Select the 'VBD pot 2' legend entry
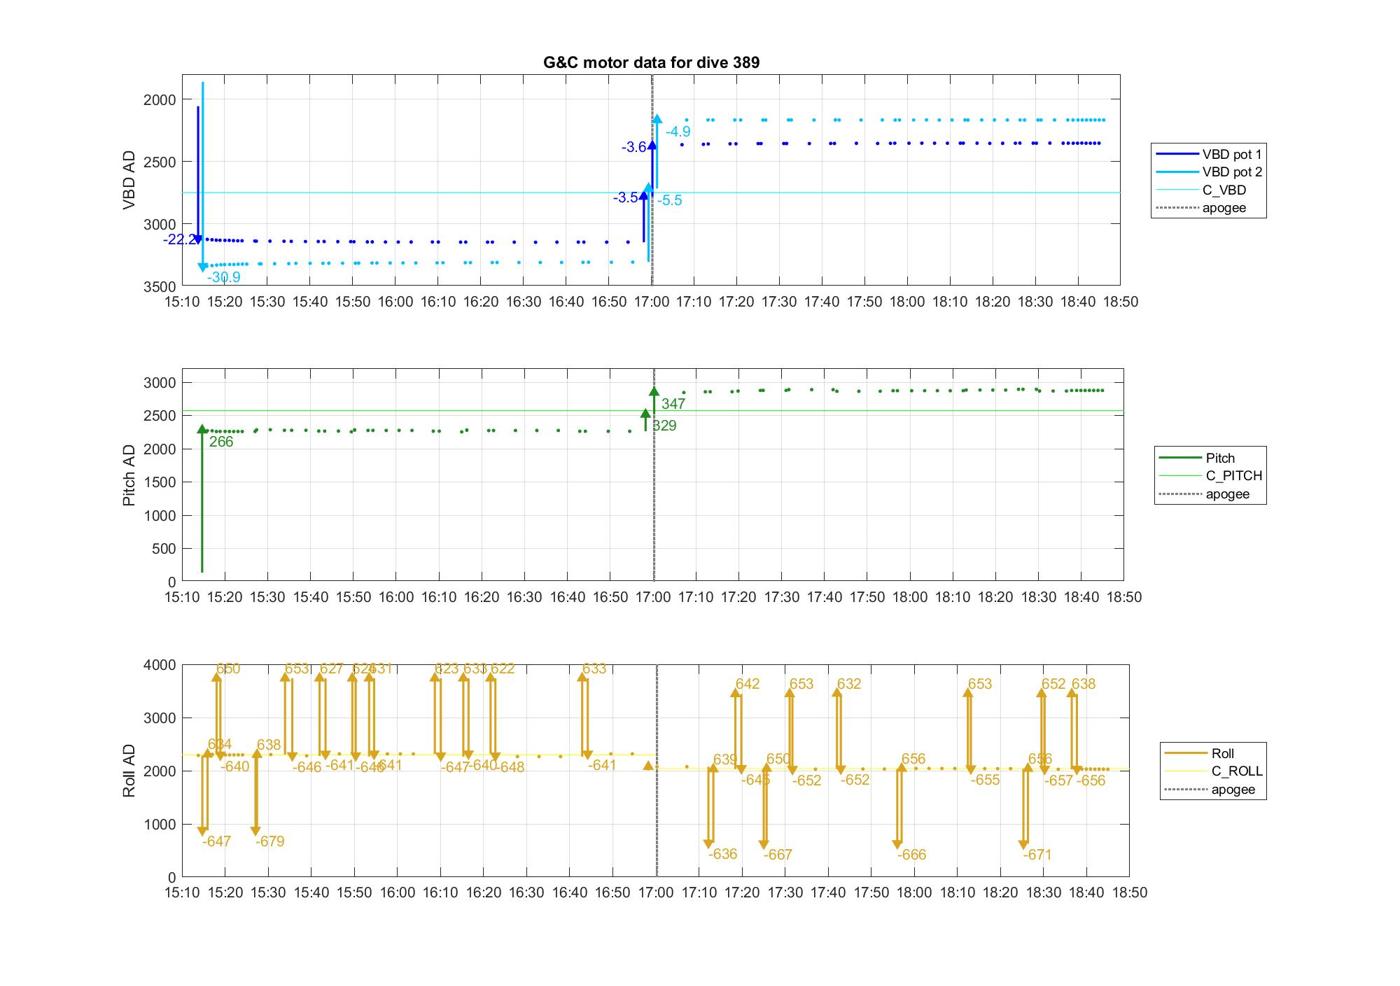Viewport: 1400px width, 986px height. click(1209, 172)
